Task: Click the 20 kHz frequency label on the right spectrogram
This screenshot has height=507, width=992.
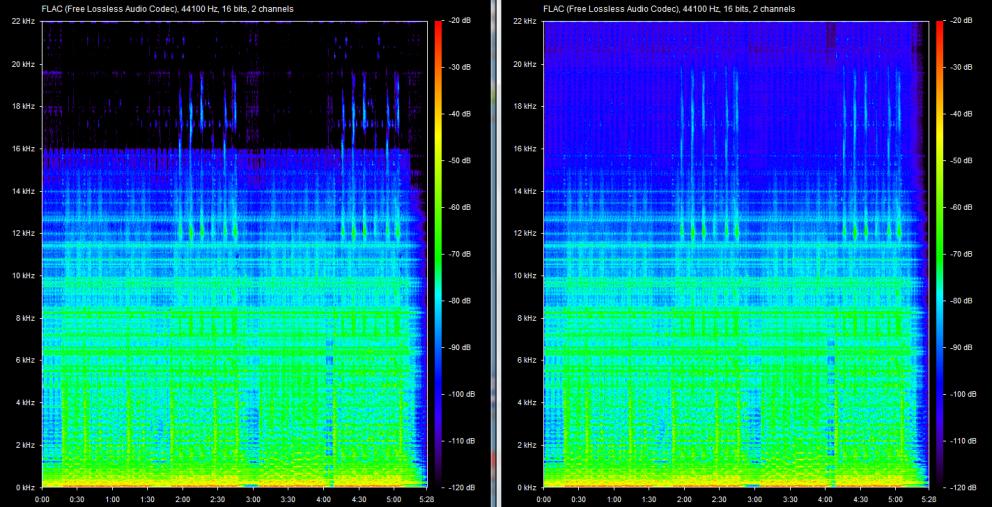Action: [523, 64]
